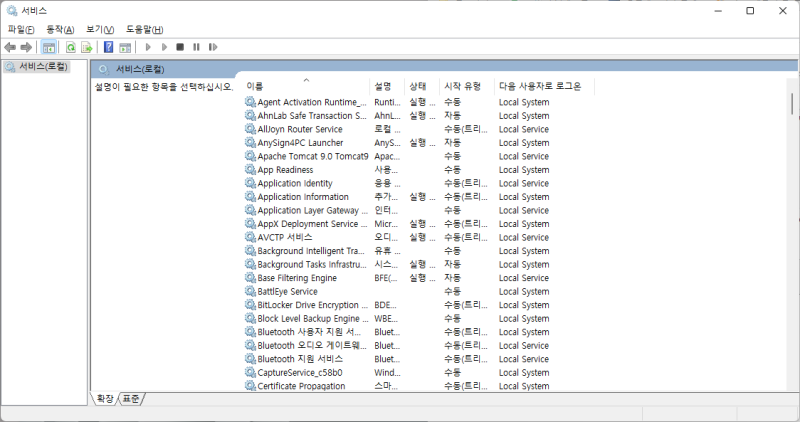Select the AppX Deployment Service gear icon
The image size is (800, 422).
pyautogui.click(x=250, y=224)
